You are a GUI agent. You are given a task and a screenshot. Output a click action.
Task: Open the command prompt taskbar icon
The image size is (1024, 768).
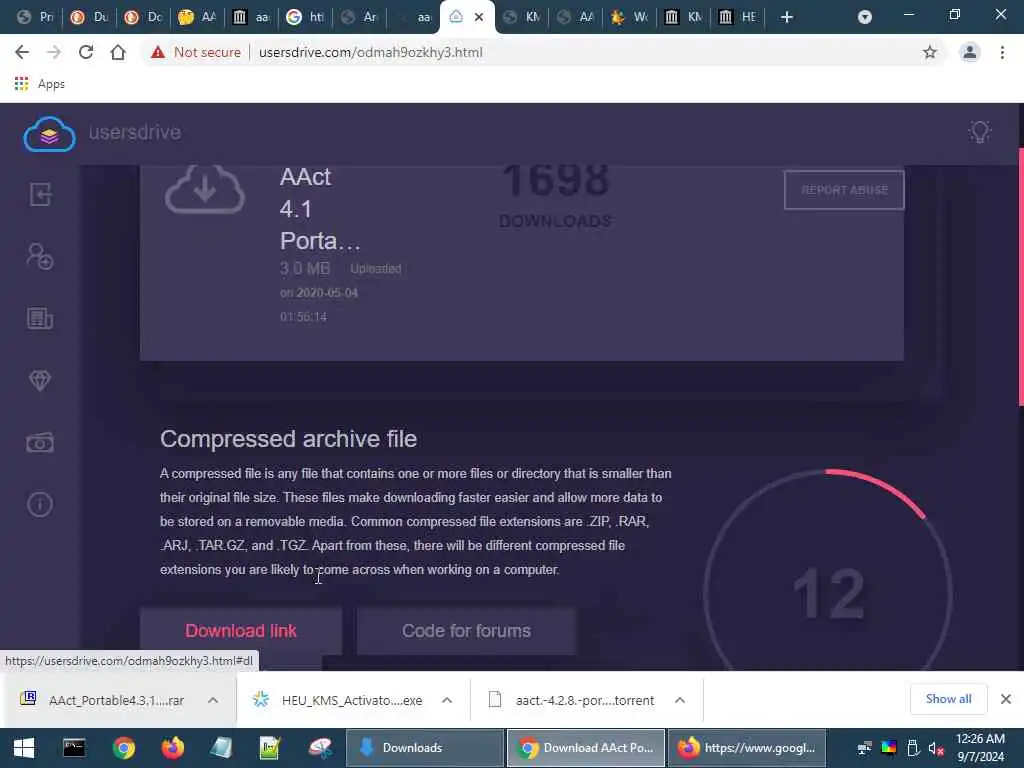point(74,748)
